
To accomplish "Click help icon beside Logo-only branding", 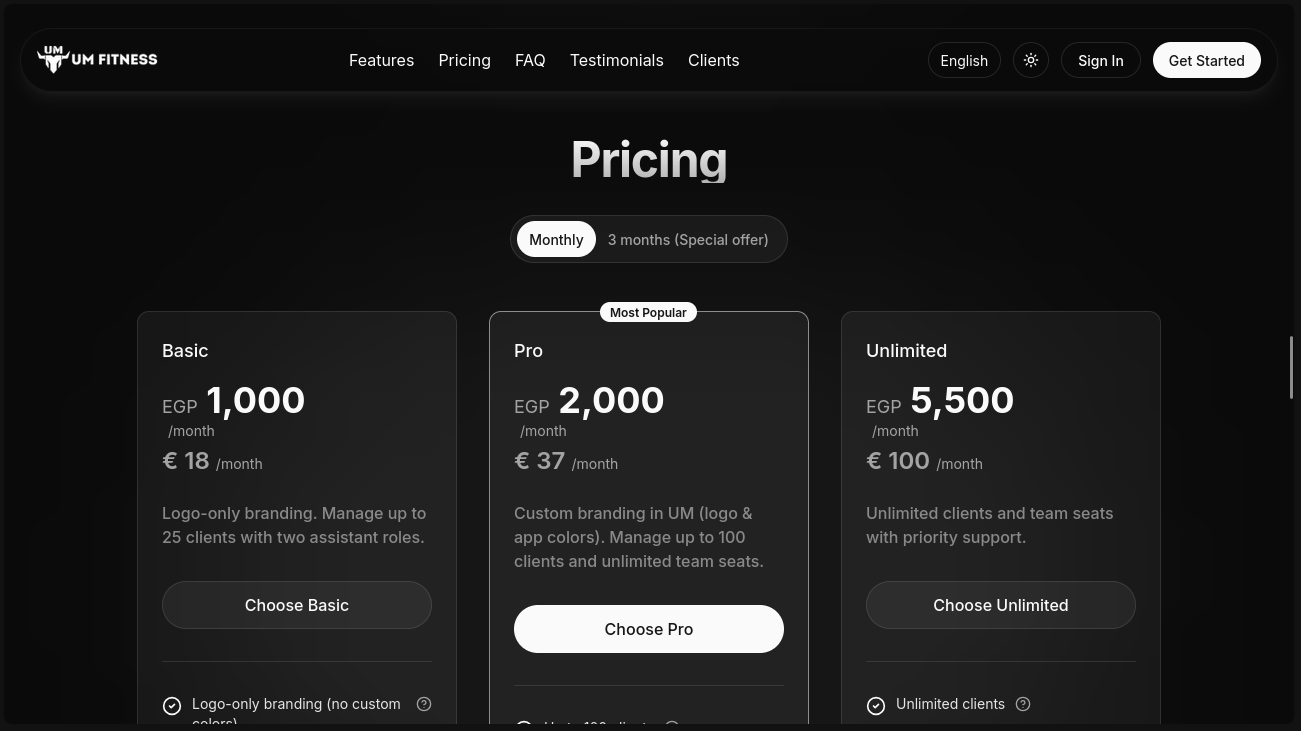I will (424, 704).
